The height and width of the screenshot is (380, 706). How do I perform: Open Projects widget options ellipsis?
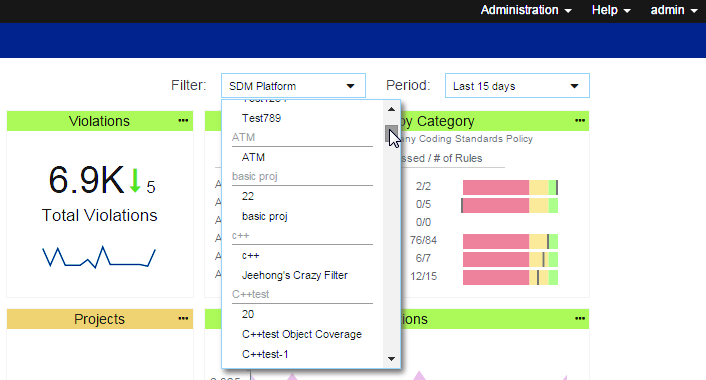(x=183, y=319)
